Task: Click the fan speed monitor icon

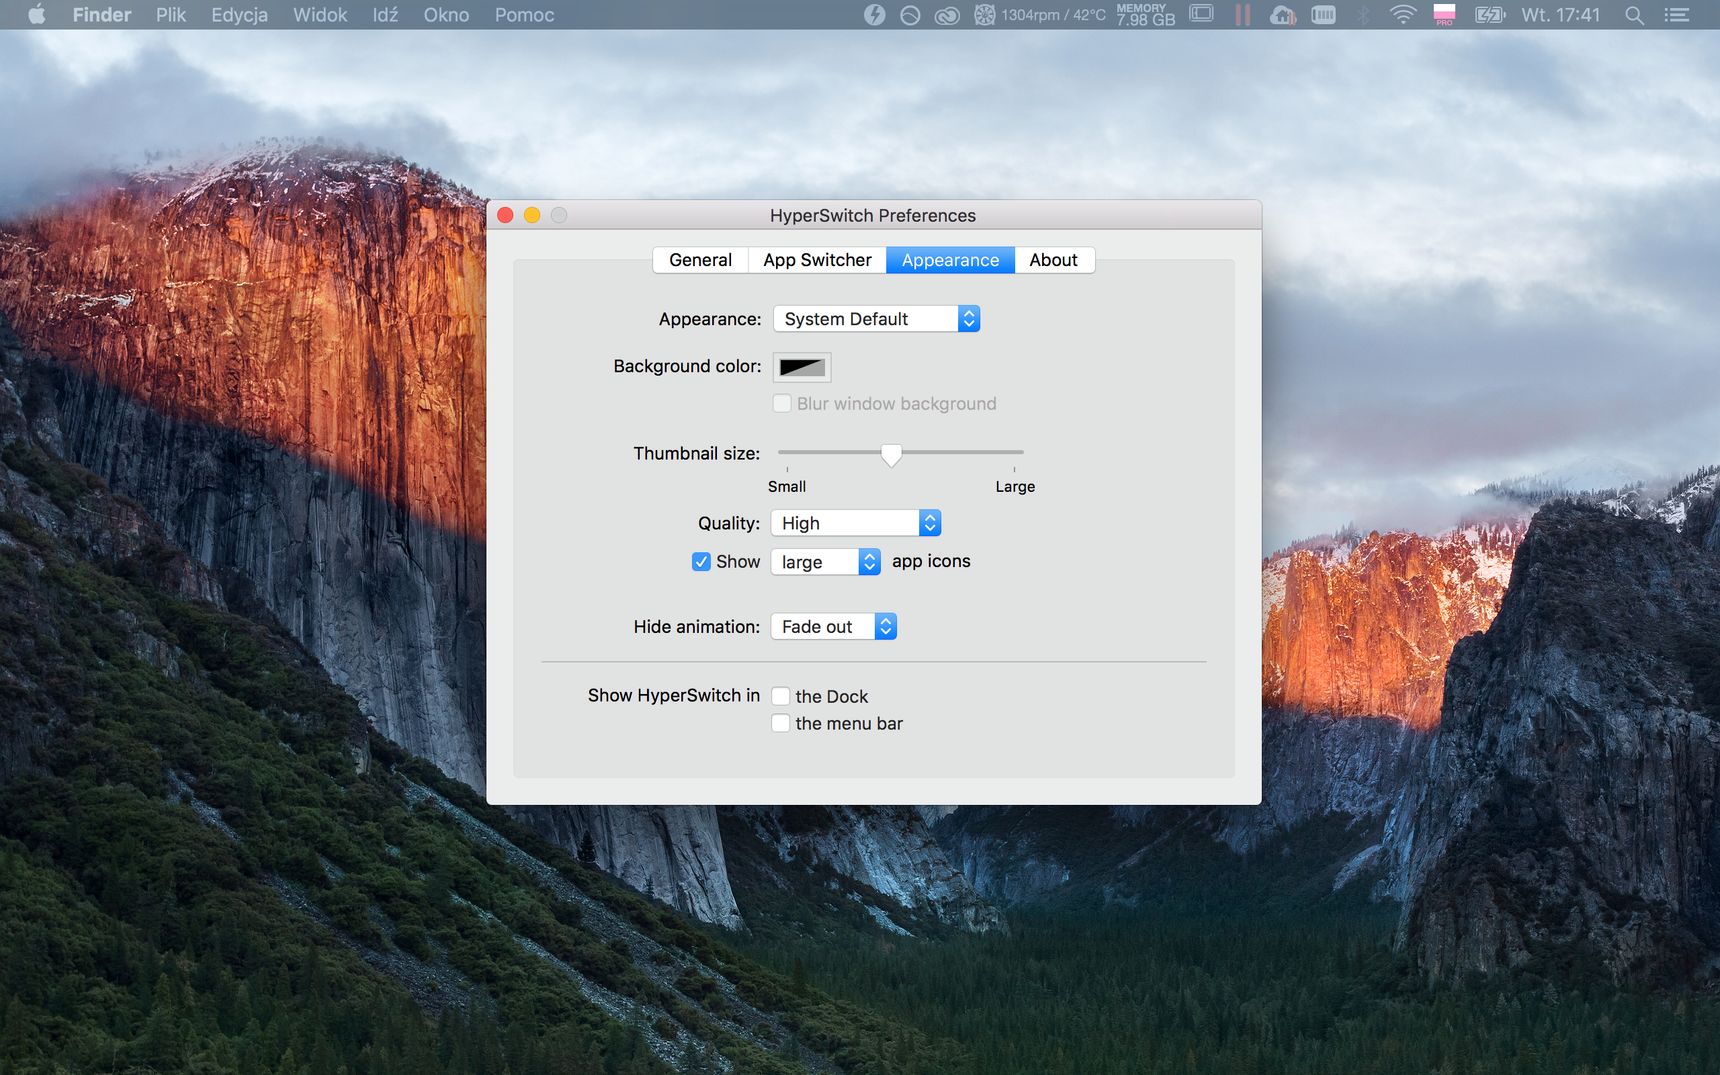Action: pyautogui.click(x=985, y=15)
